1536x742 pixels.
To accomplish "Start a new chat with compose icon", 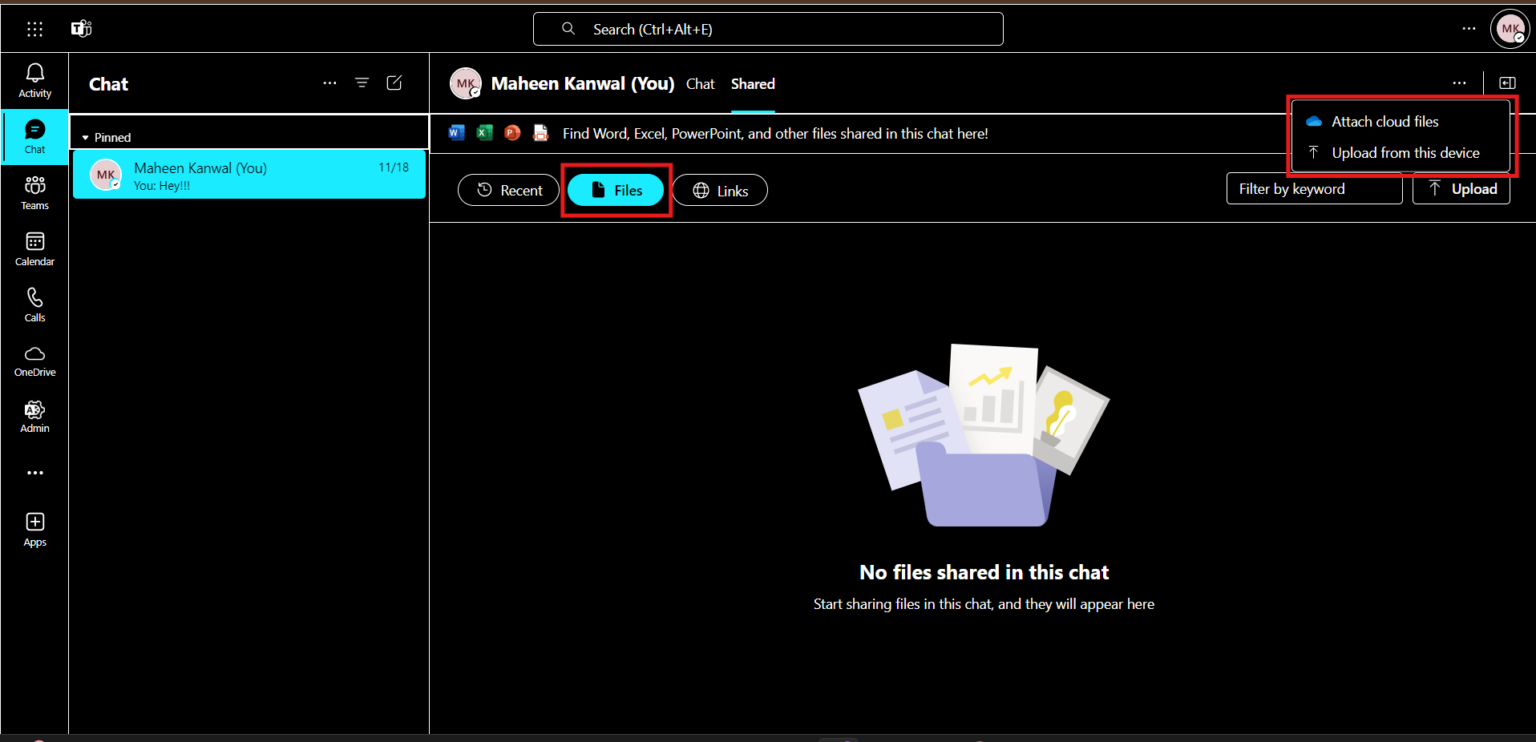I will click(x=394, y=83).
